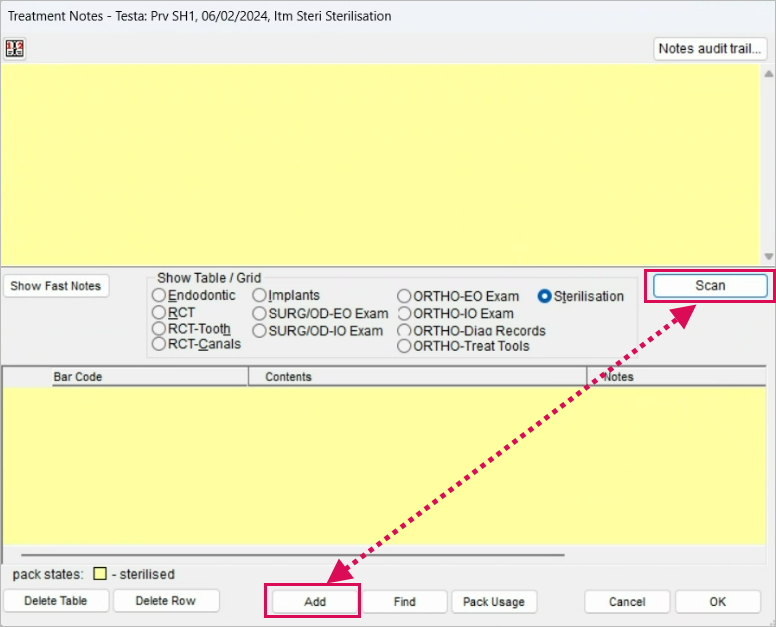Click the Add button

(x=315, y=602)
